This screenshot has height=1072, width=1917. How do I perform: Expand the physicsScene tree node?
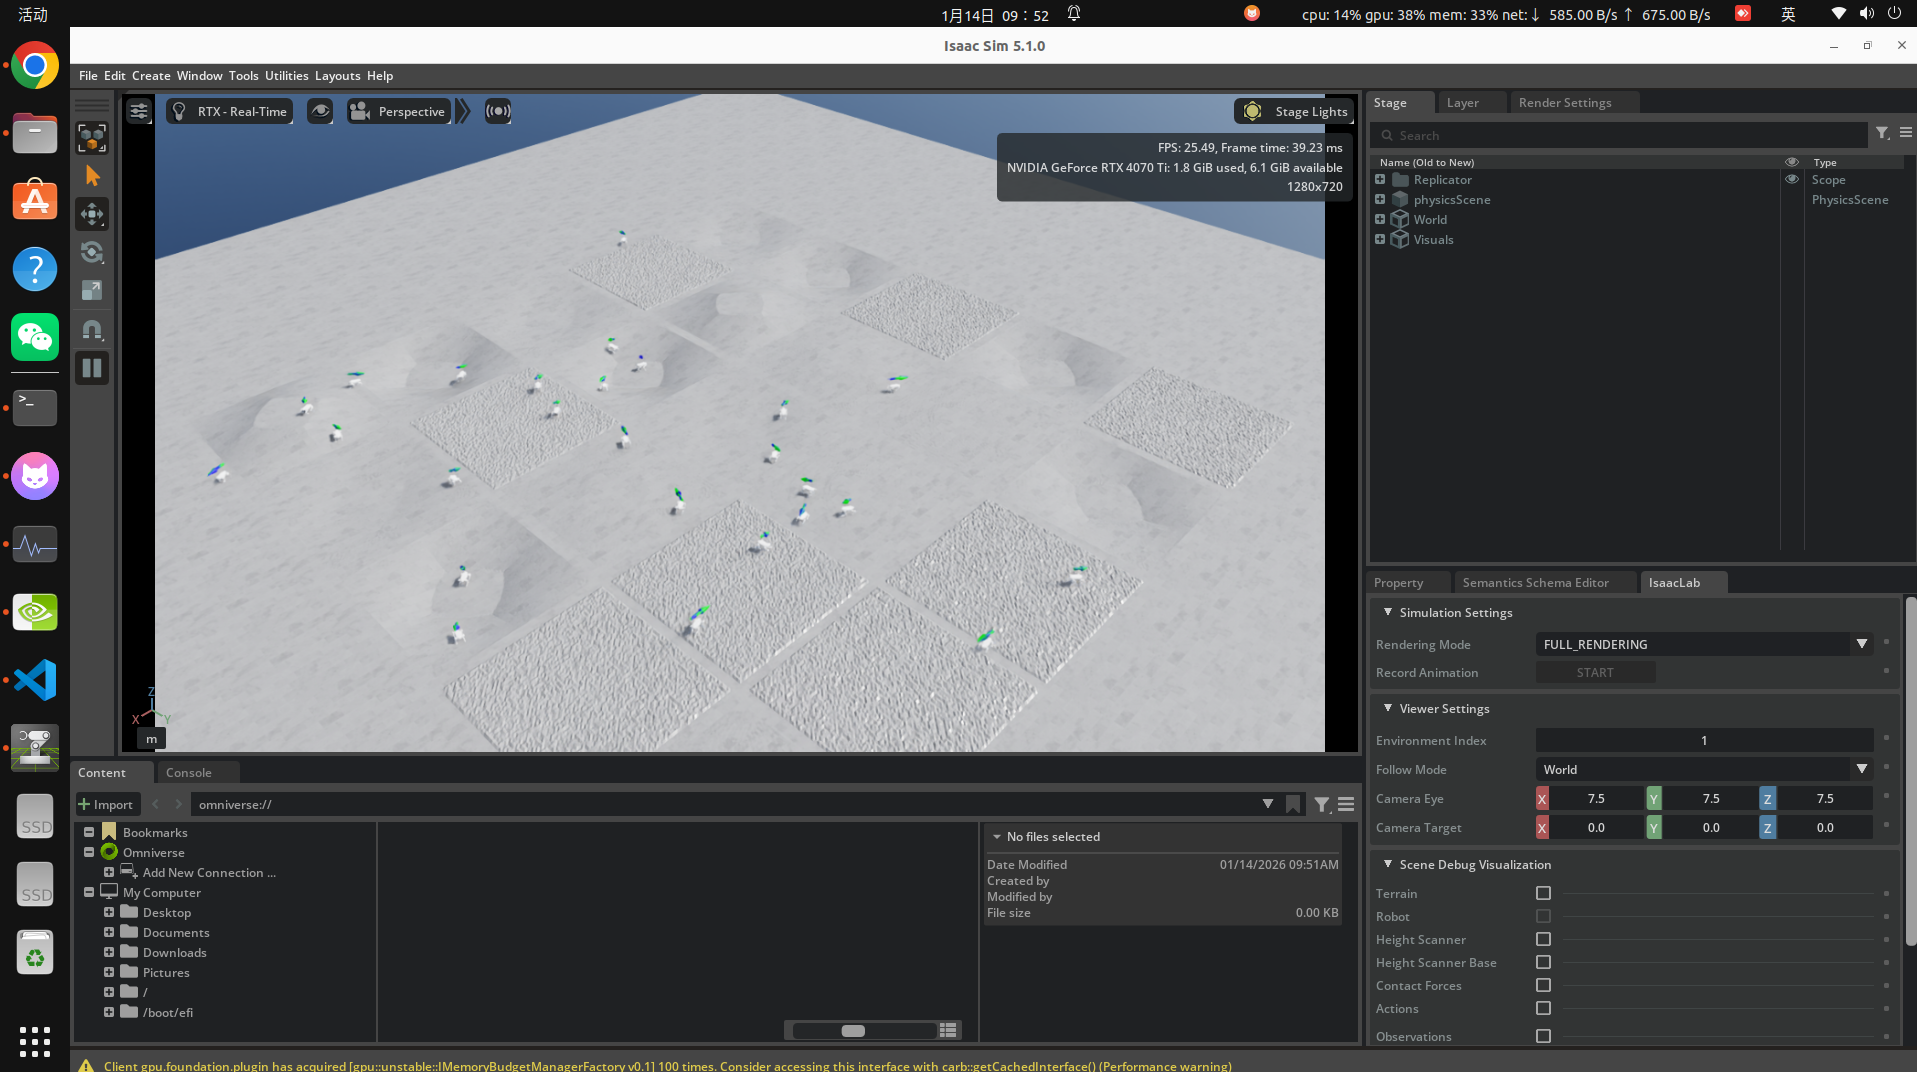pos(1380,200)
